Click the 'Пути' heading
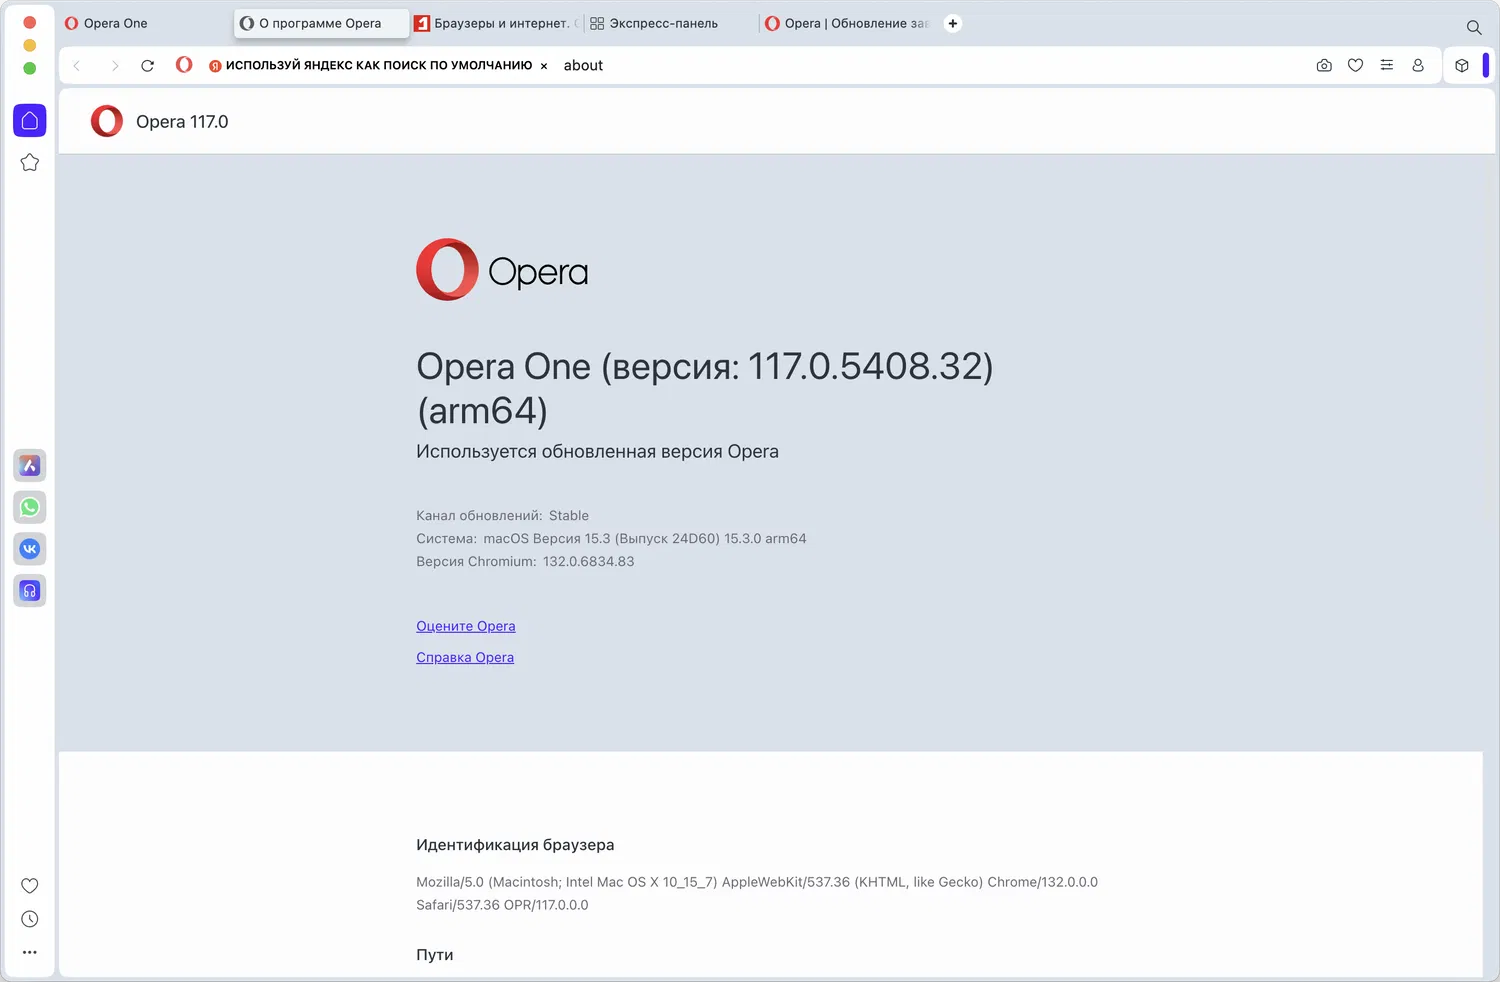 point(435,955)
